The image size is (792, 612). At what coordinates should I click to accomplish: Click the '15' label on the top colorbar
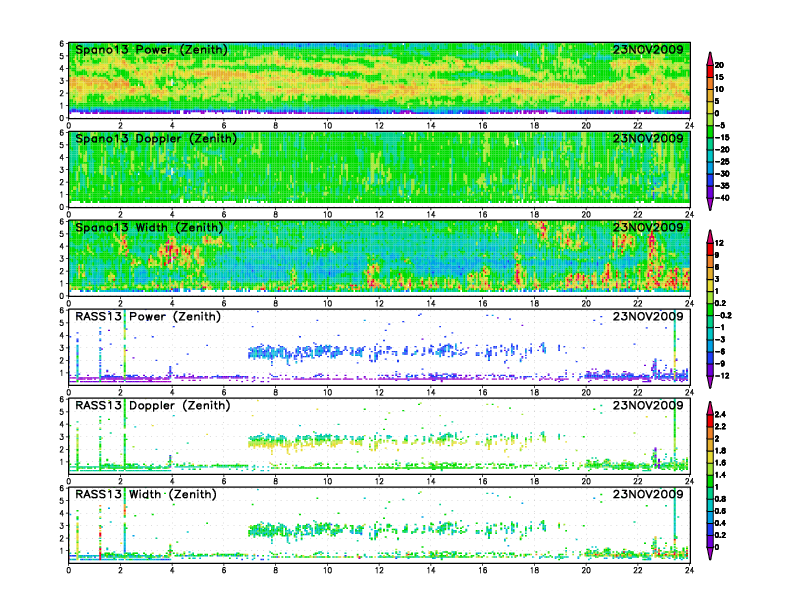[719, 77]
